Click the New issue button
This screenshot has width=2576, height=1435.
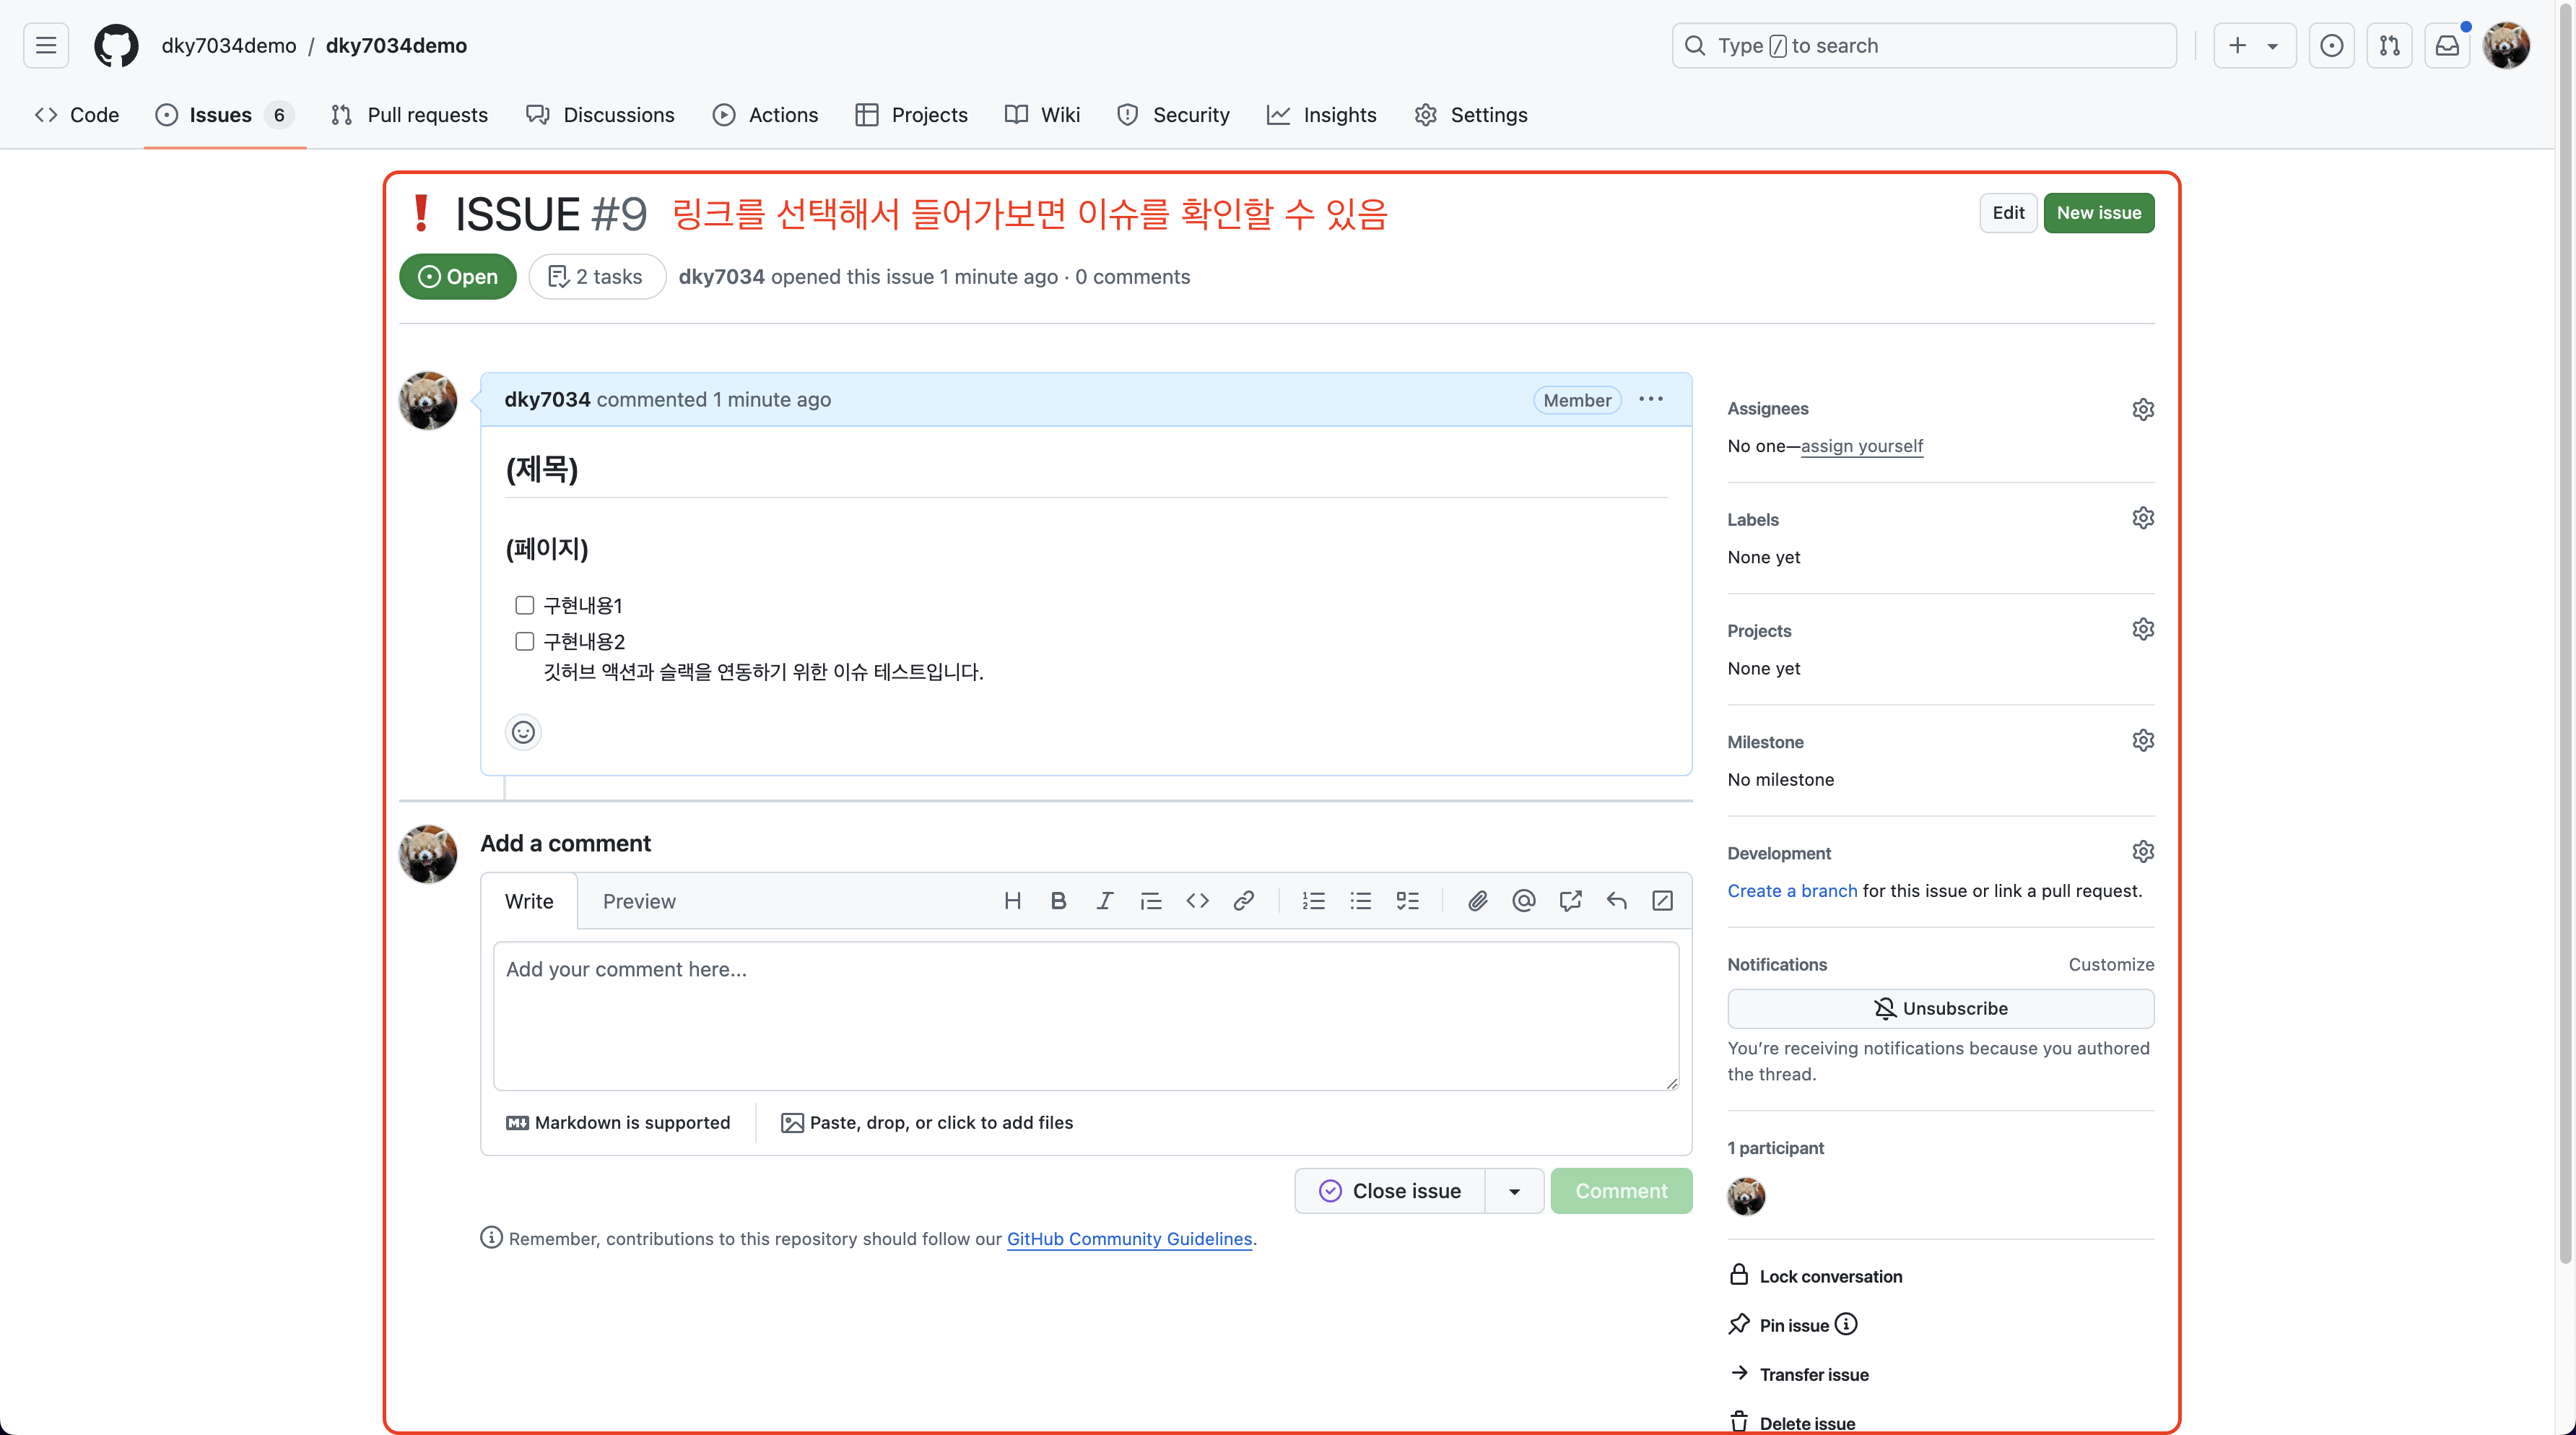(2098, 213)
